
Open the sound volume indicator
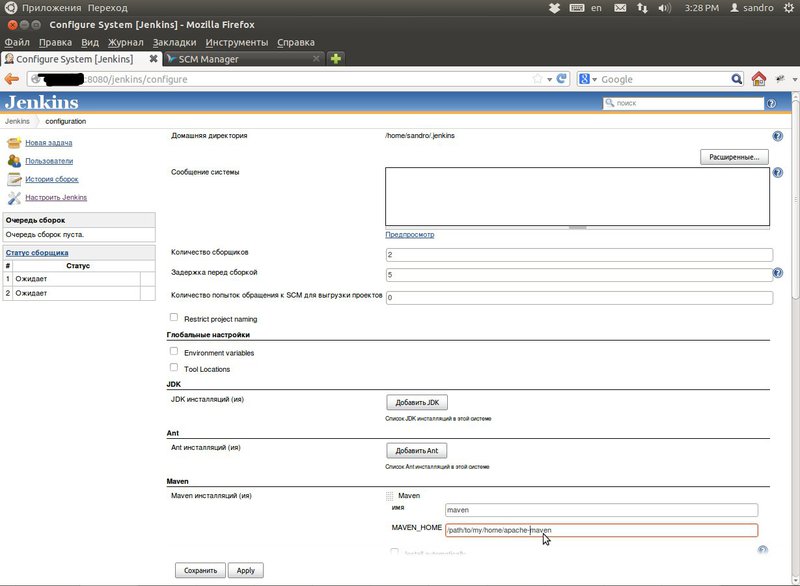[664, 8]
